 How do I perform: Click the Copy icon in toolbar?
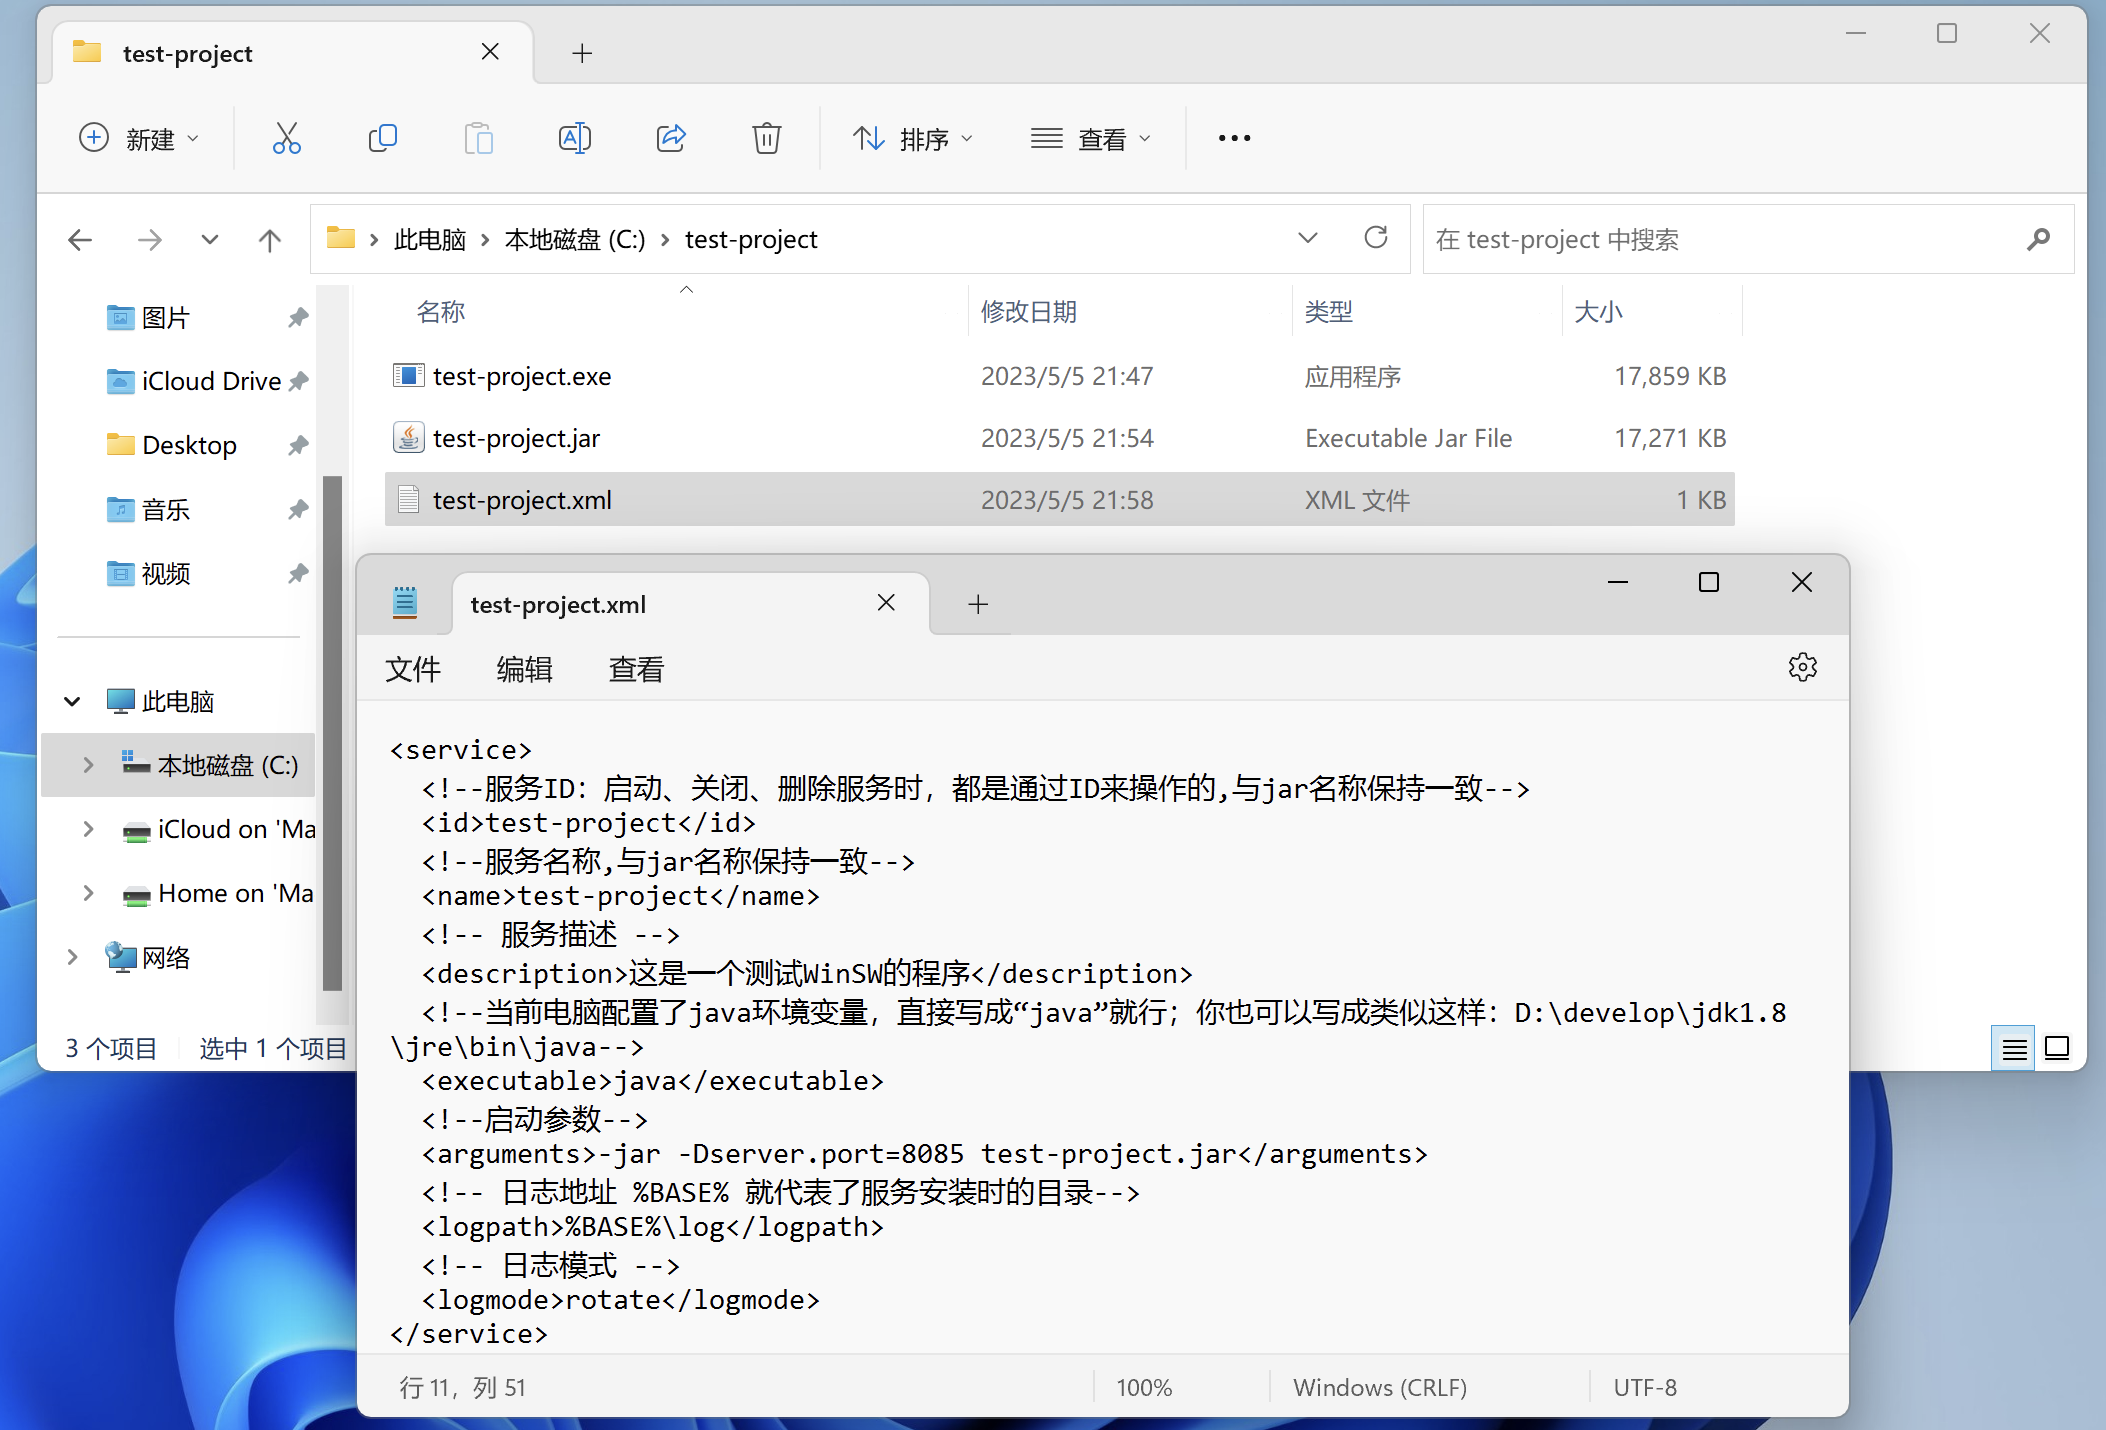382,138
